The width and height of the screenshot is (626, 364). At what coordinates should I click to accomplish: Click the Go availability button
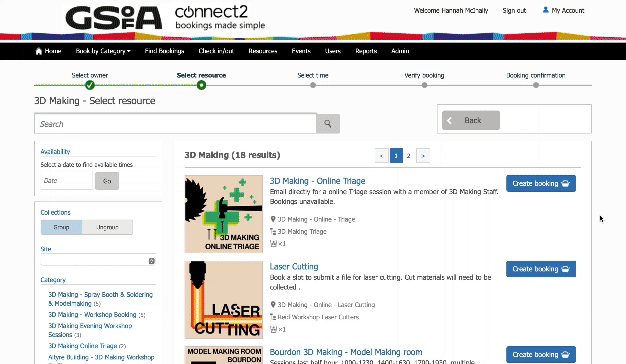(x=107, y=181)
